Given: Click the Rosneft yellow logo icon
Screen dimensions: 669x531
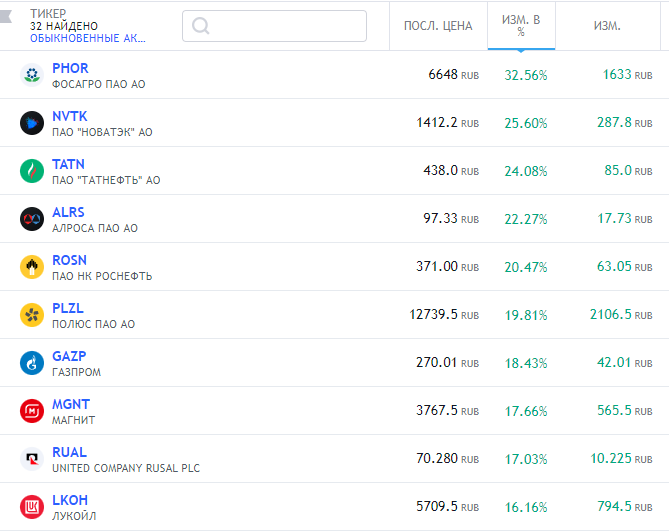Looking at the screenshot, I should (32, 267).
